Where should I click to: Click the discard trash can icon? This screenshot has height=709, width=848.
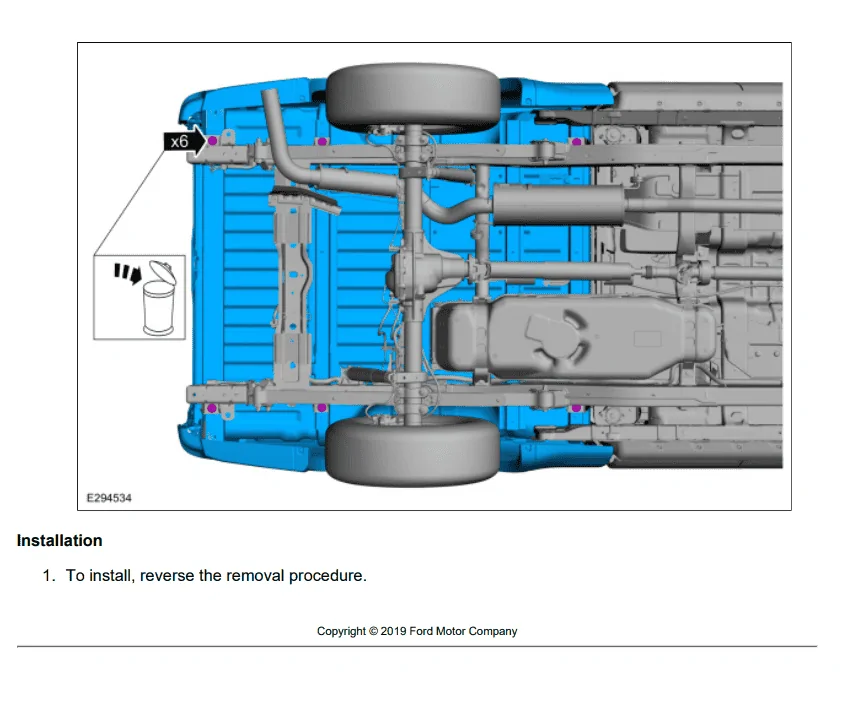(x=159, y=297)
